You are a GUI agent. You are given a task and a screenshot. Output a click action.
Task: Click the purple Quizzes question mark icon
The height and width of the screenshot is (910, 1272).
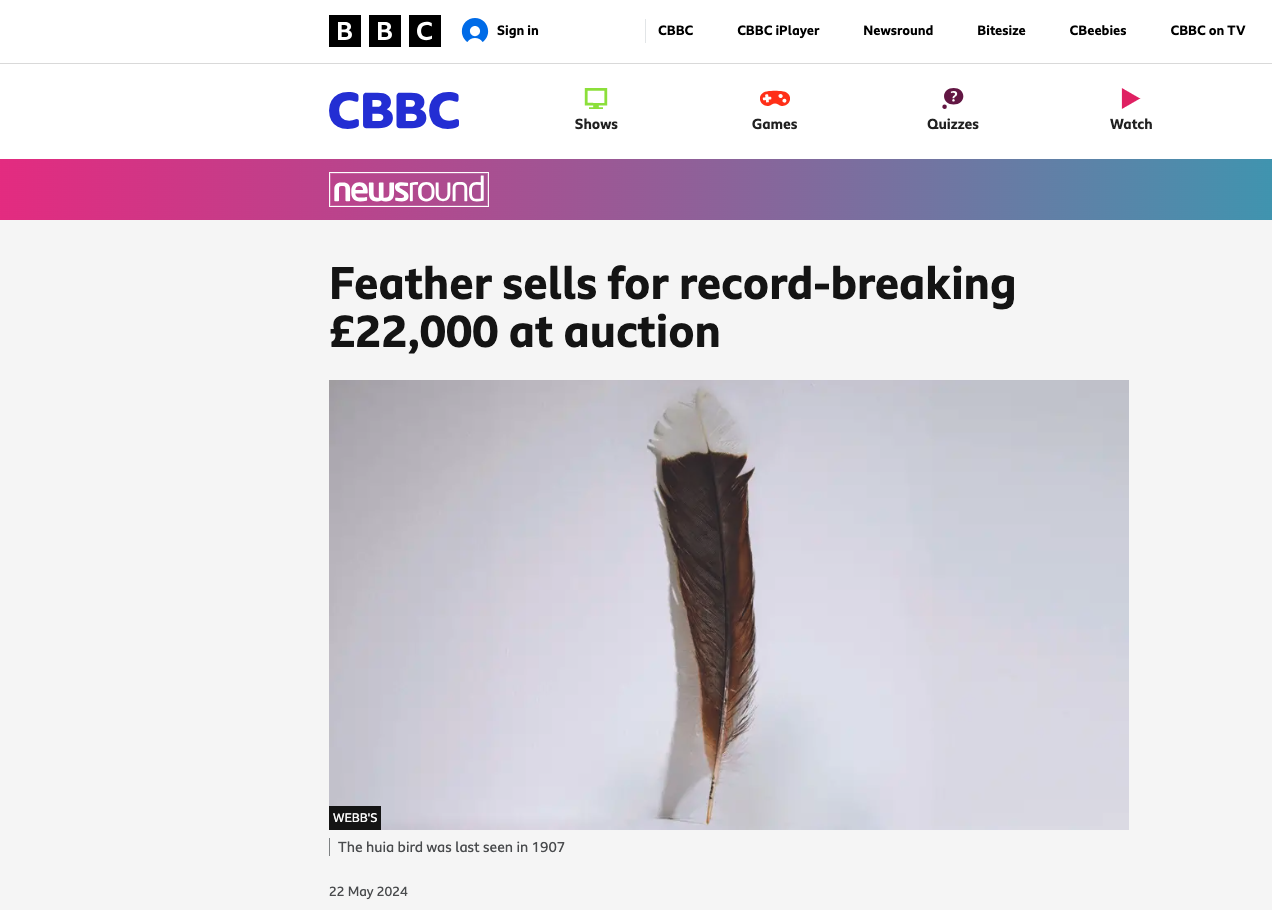pyautogui.click(x=953, y=97)
